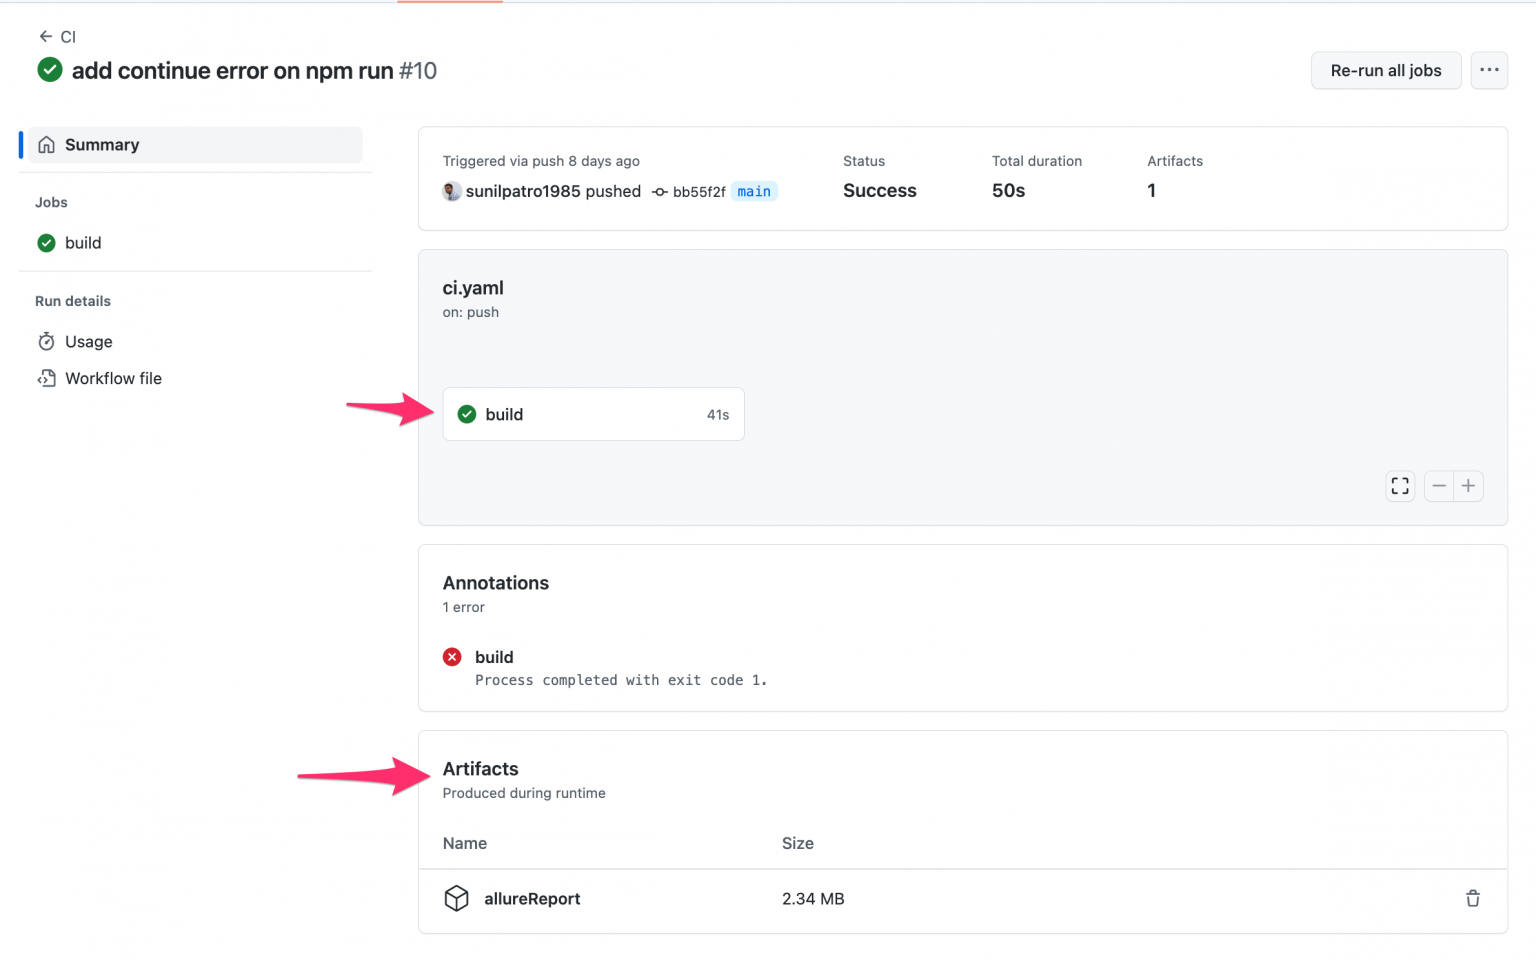Click the green success check beside the run title

pyautogui.click(x=49, y=70)
